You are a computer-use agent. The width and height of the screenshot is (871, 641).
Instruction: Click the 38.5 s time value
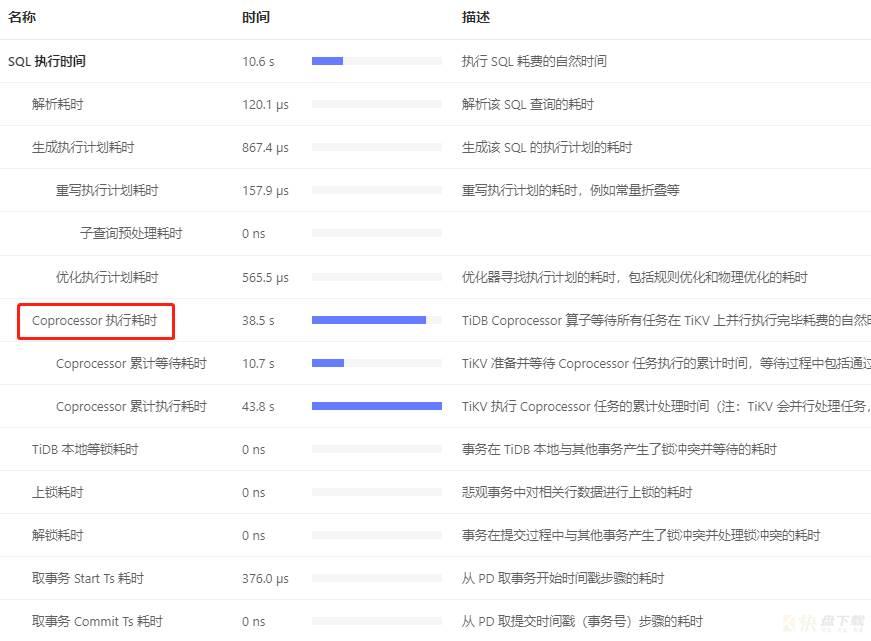pyautogui.click(x=258, y=321)
